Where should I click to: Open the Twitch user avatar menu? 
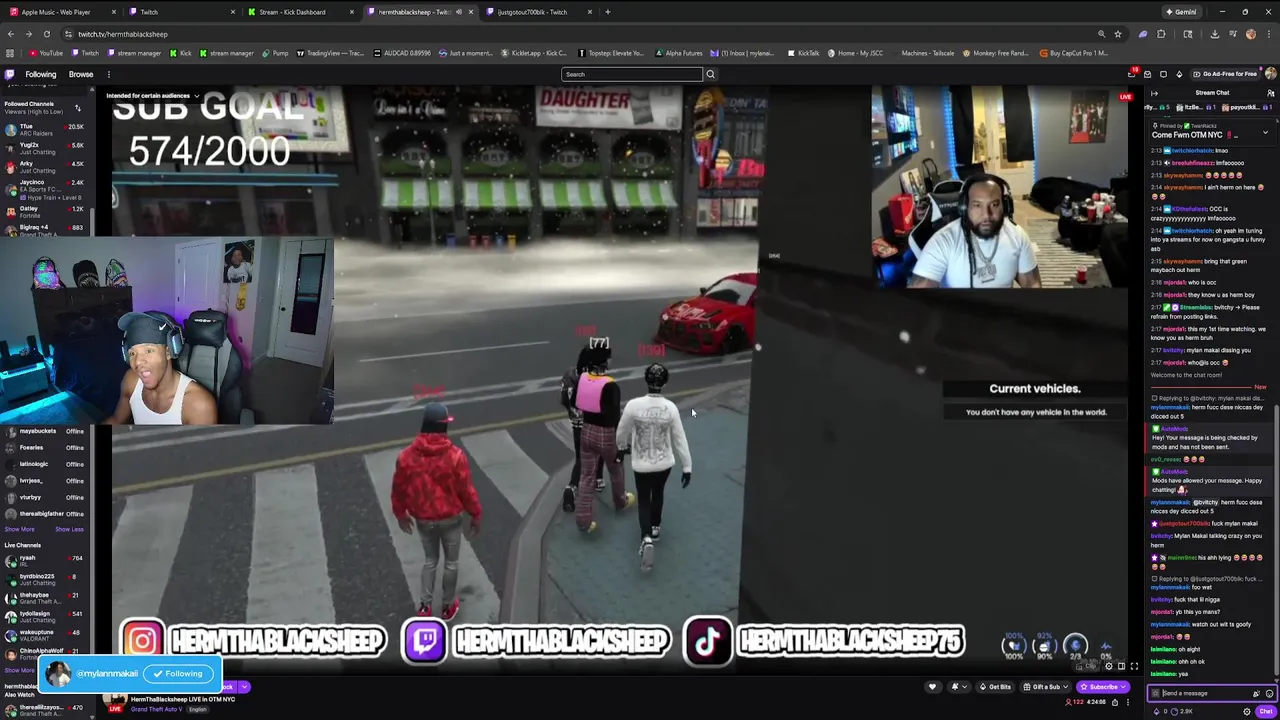pyautogui.click(x=1270, y=74)
